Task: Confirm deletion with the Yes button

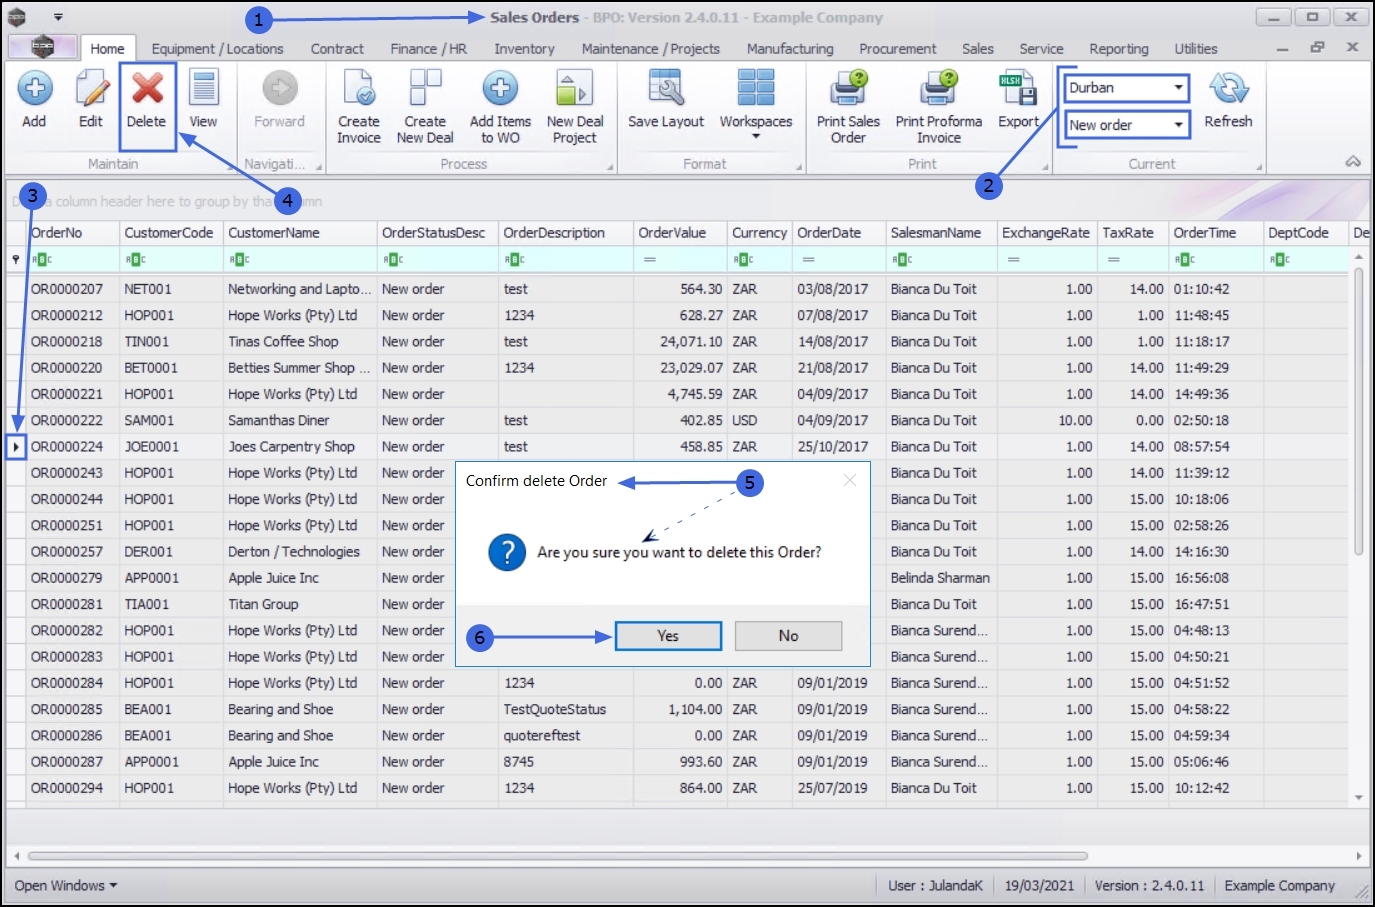Action: click(668, 636)
